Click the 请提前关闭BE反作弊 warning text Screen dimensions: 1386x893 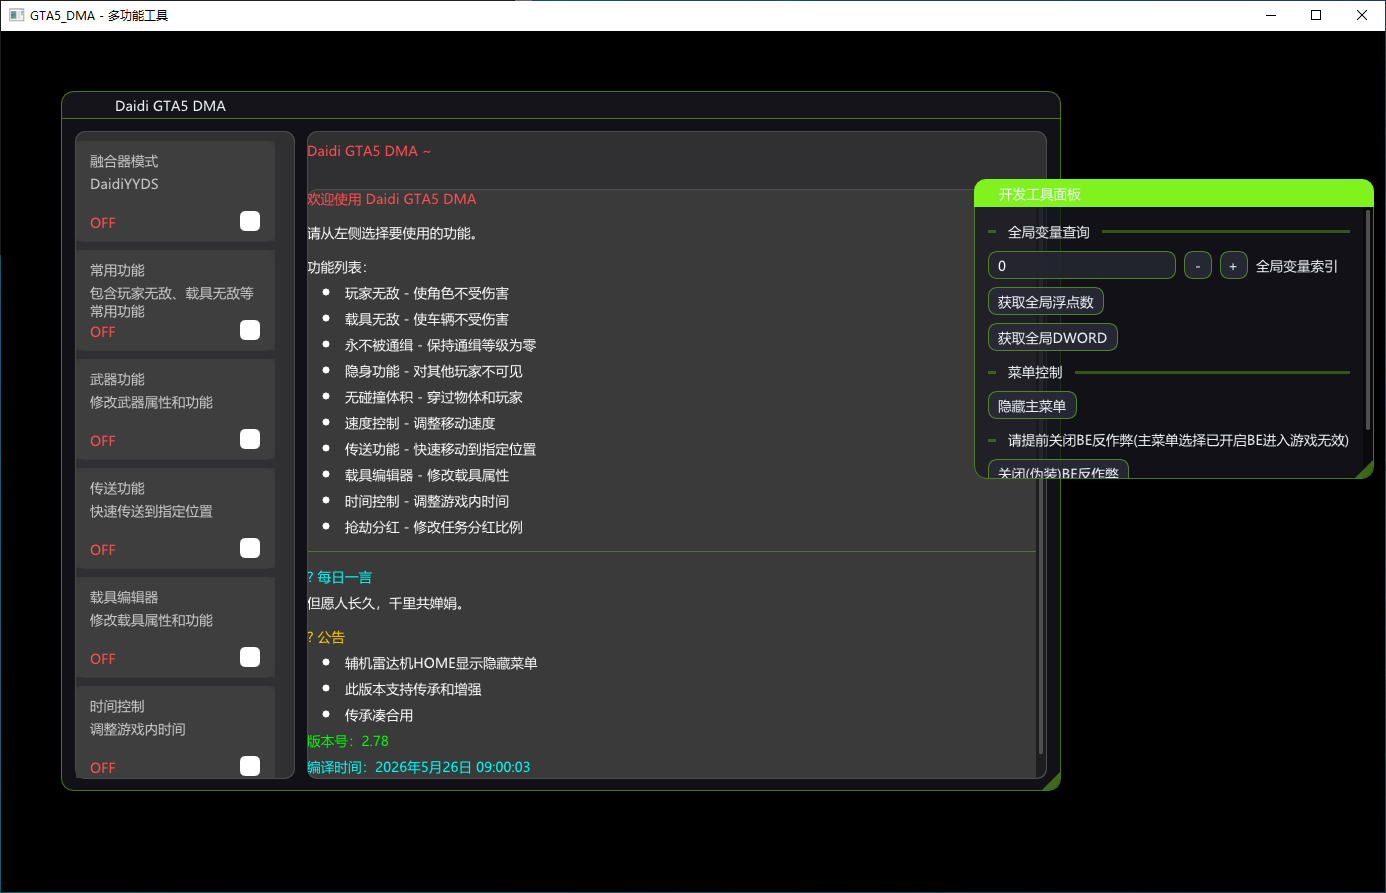click(x=1178, y=440)
